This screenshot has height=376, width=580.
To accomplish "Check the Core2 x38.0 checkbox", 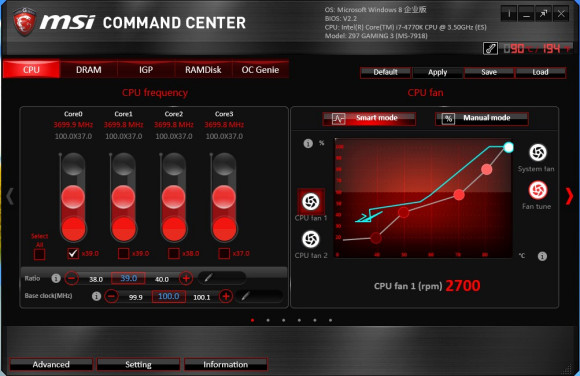I will [174, 254].
